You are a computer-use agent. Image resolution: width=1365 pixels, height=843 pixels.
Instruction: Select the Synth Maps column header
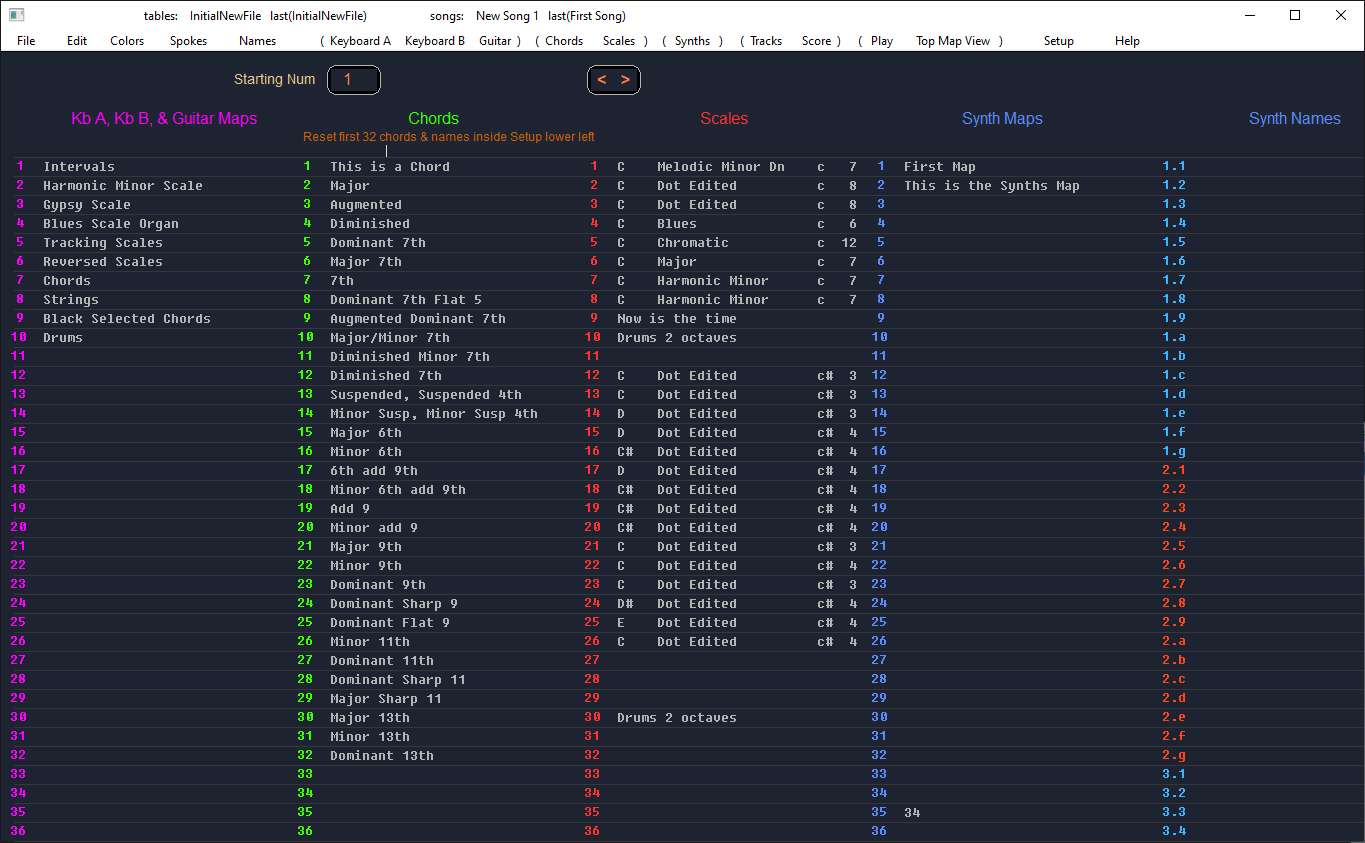[1001, 118]
